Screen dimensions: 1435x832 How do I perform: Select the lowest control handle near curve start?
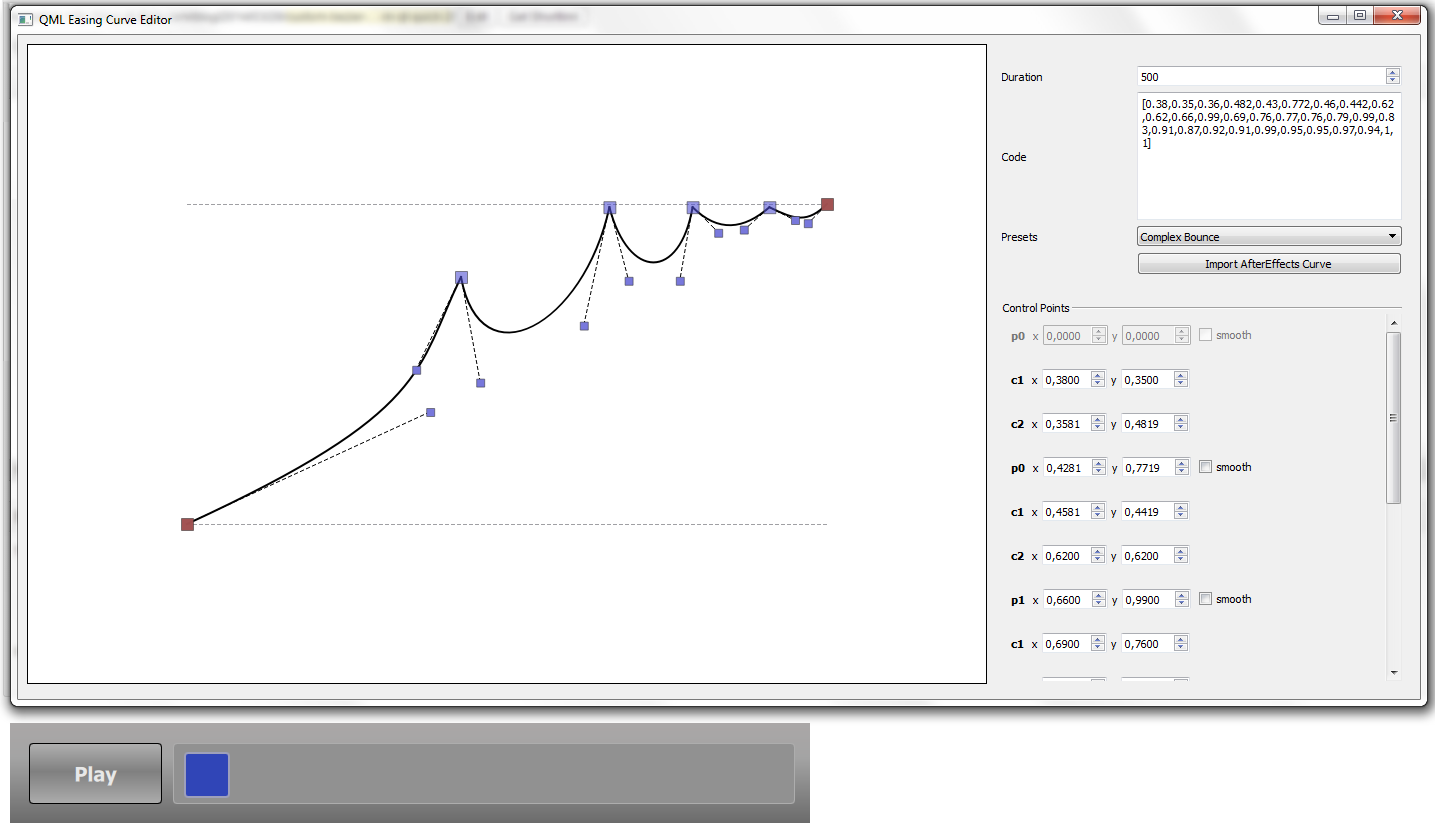[x=431, y=412]
